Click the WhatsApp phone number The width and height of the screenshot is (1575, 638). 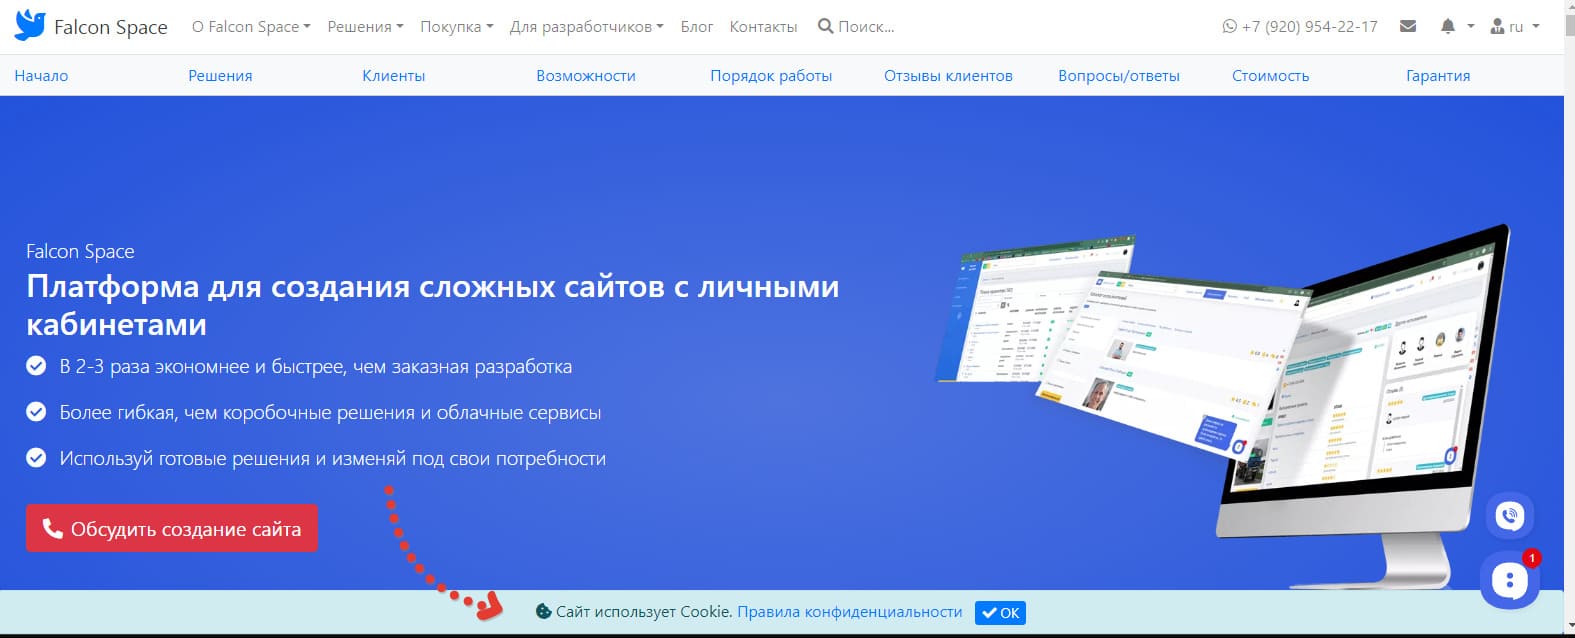click(1299, 27)
